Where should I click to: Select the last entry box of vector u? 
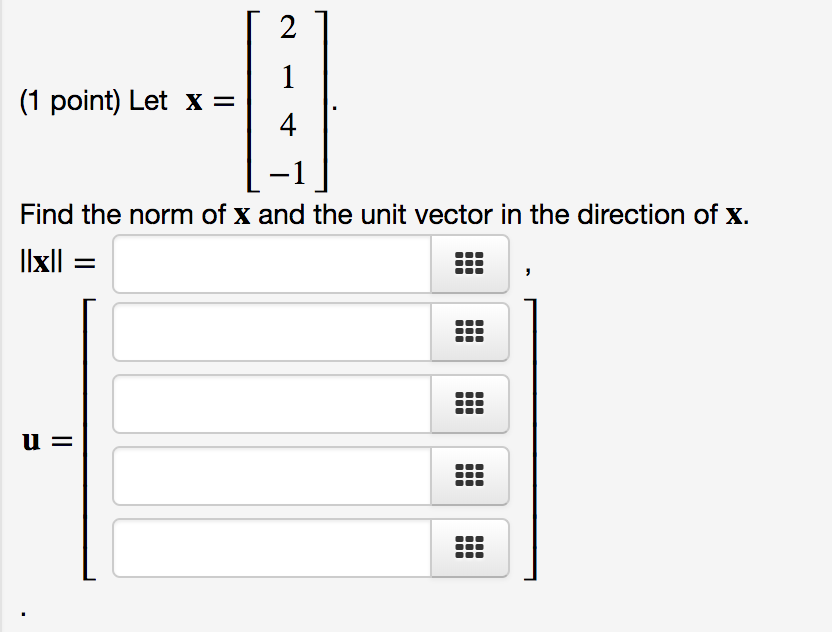pos(270,548)
